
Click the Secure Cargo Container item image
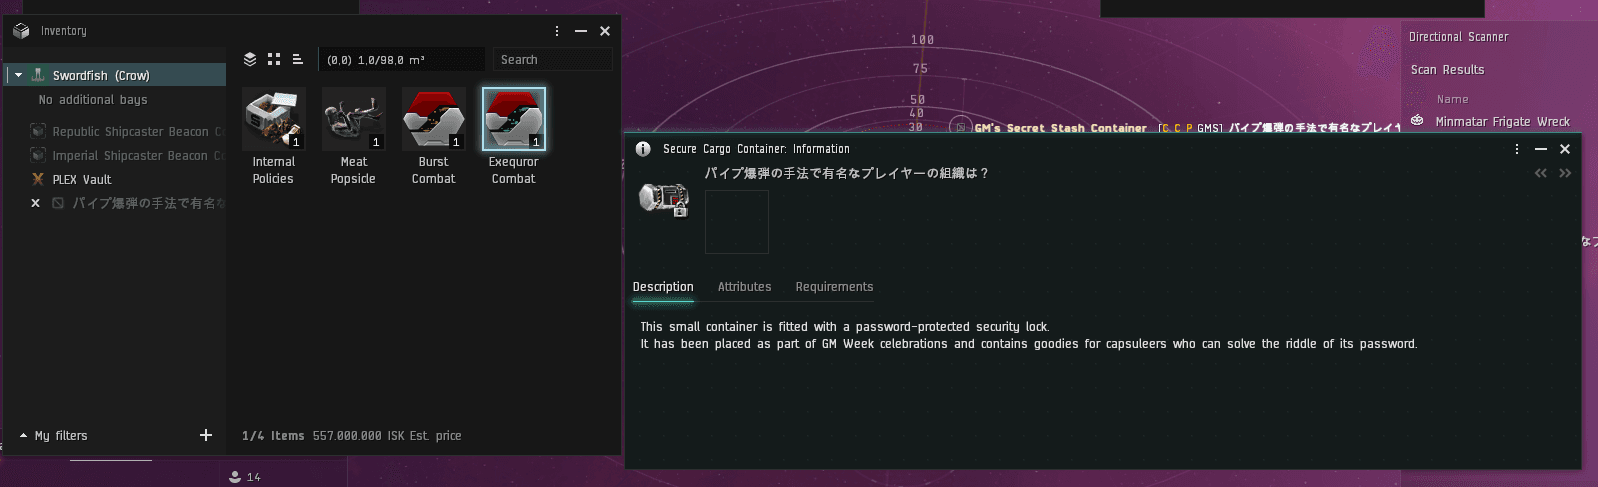[x=664, y=199]
